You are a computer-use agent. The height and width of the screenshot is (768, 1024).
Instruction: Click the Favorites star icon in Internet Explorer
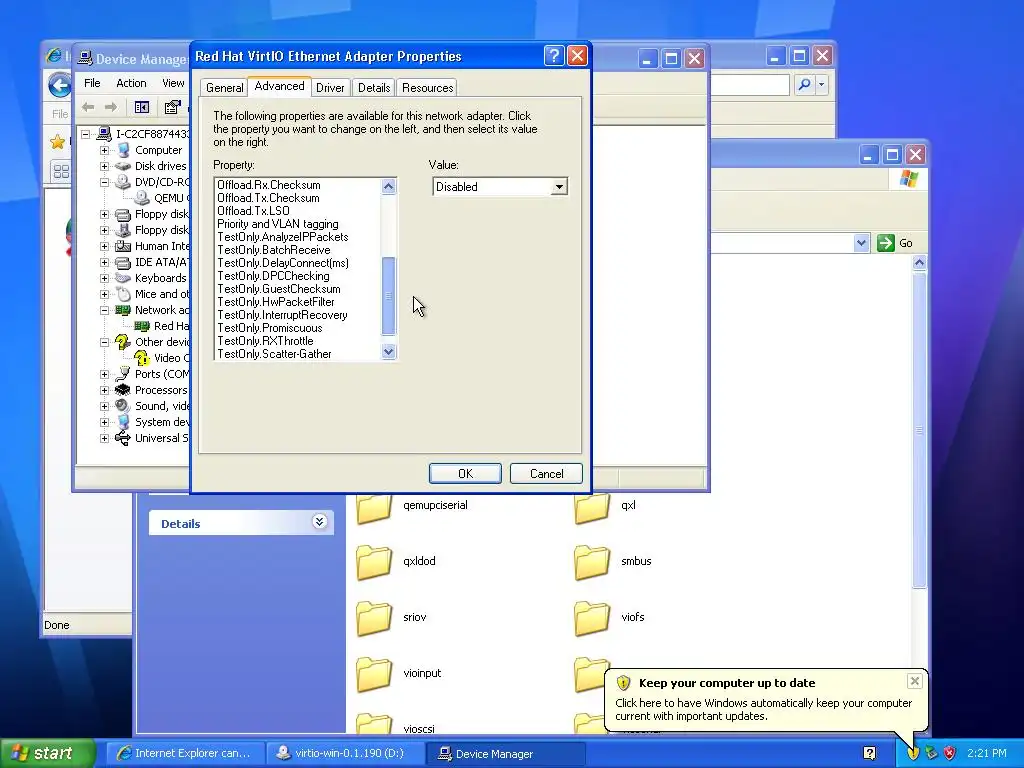pyautogui.click(x=57, y=141)
